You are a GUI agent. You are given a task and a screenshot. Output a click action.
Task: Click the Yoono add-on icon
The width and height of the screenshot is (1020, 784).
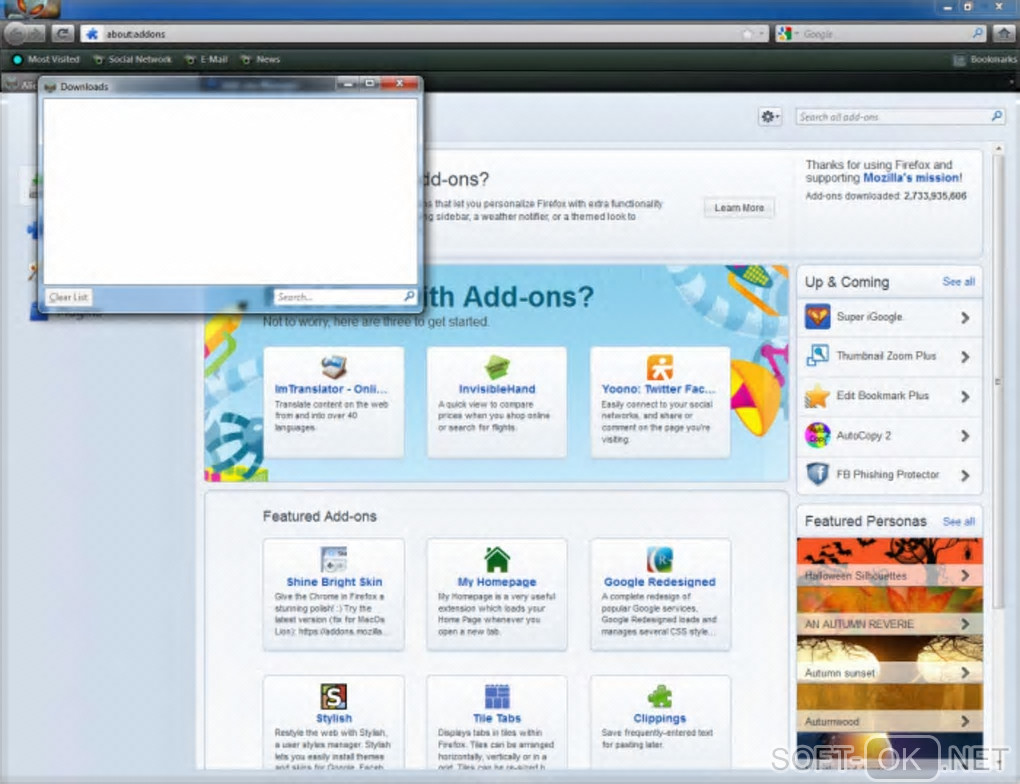click(x=660, y=367)
